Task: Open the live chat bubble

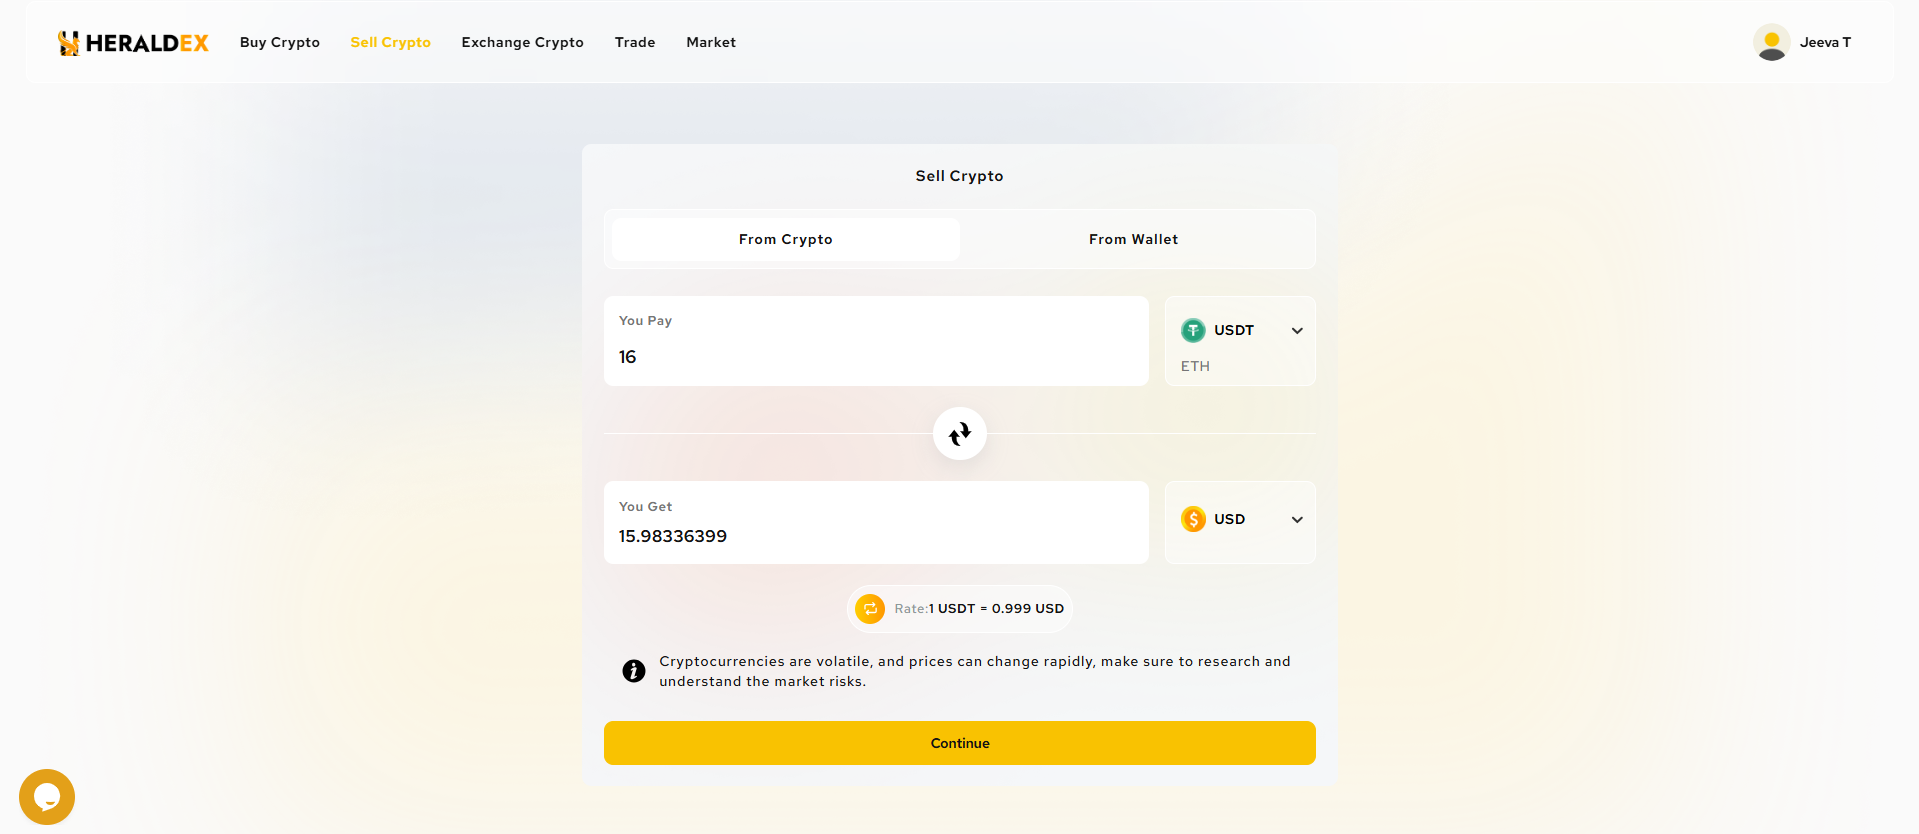Action: click(x=47, y=796)
